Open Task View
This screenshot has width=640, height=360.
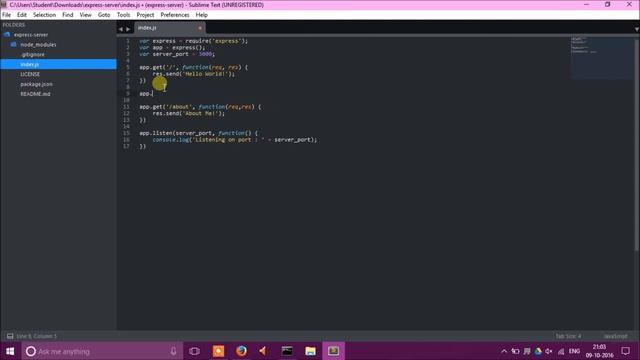(195, 351)
